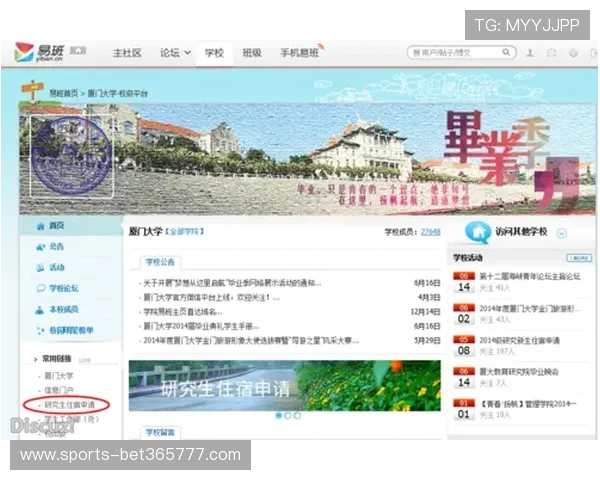Select the third carousel dot
600x480 pixels.
[x=297, y=415]
